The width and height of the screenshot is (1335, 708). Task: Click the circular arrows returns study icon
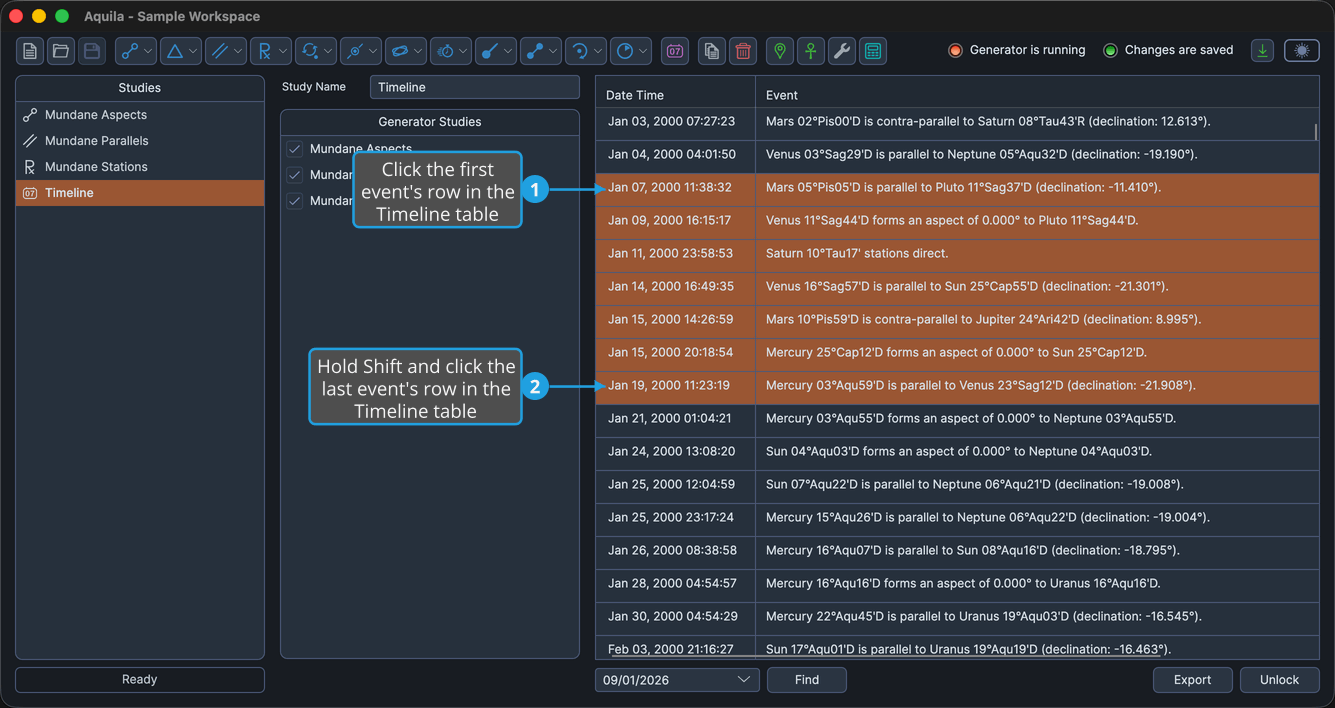309,51
